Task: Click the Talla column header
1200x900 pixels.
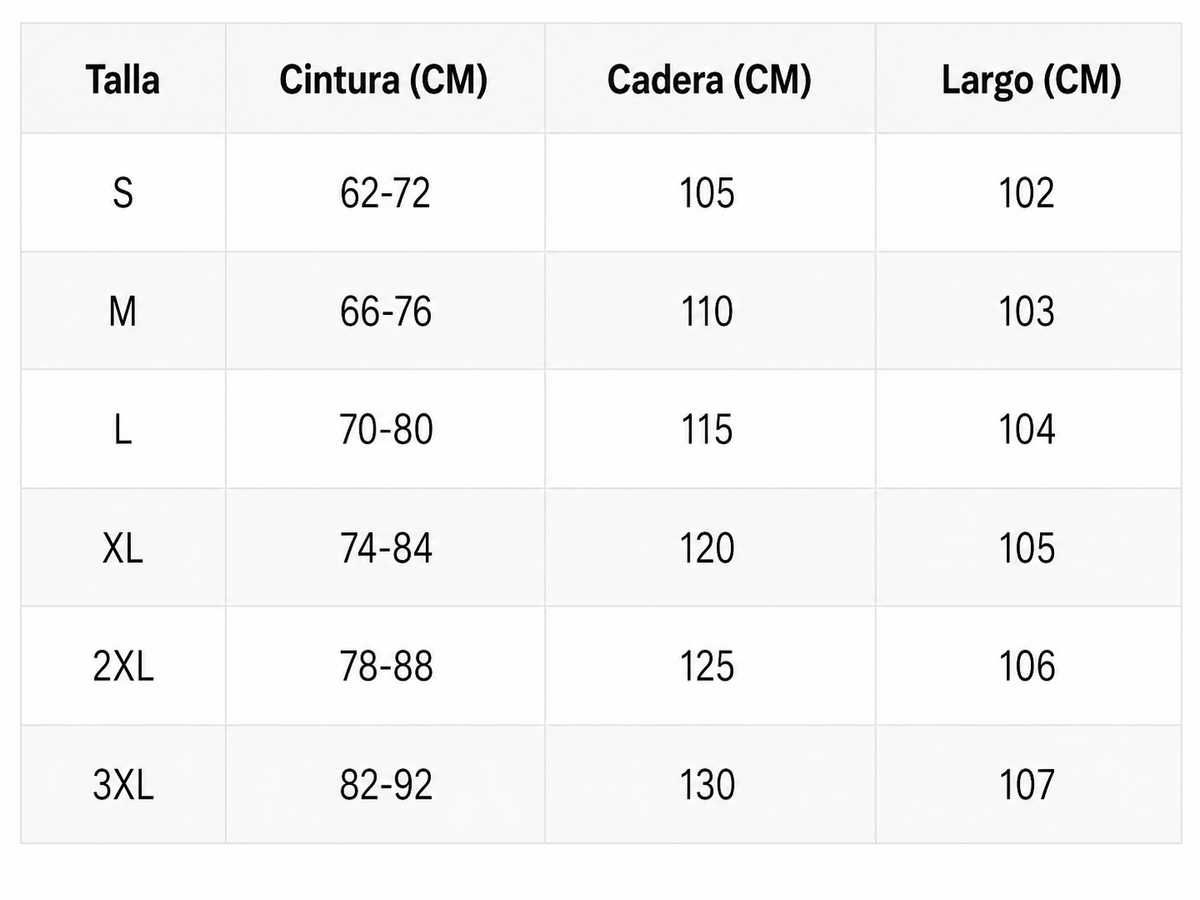Action: pos(123,80)
